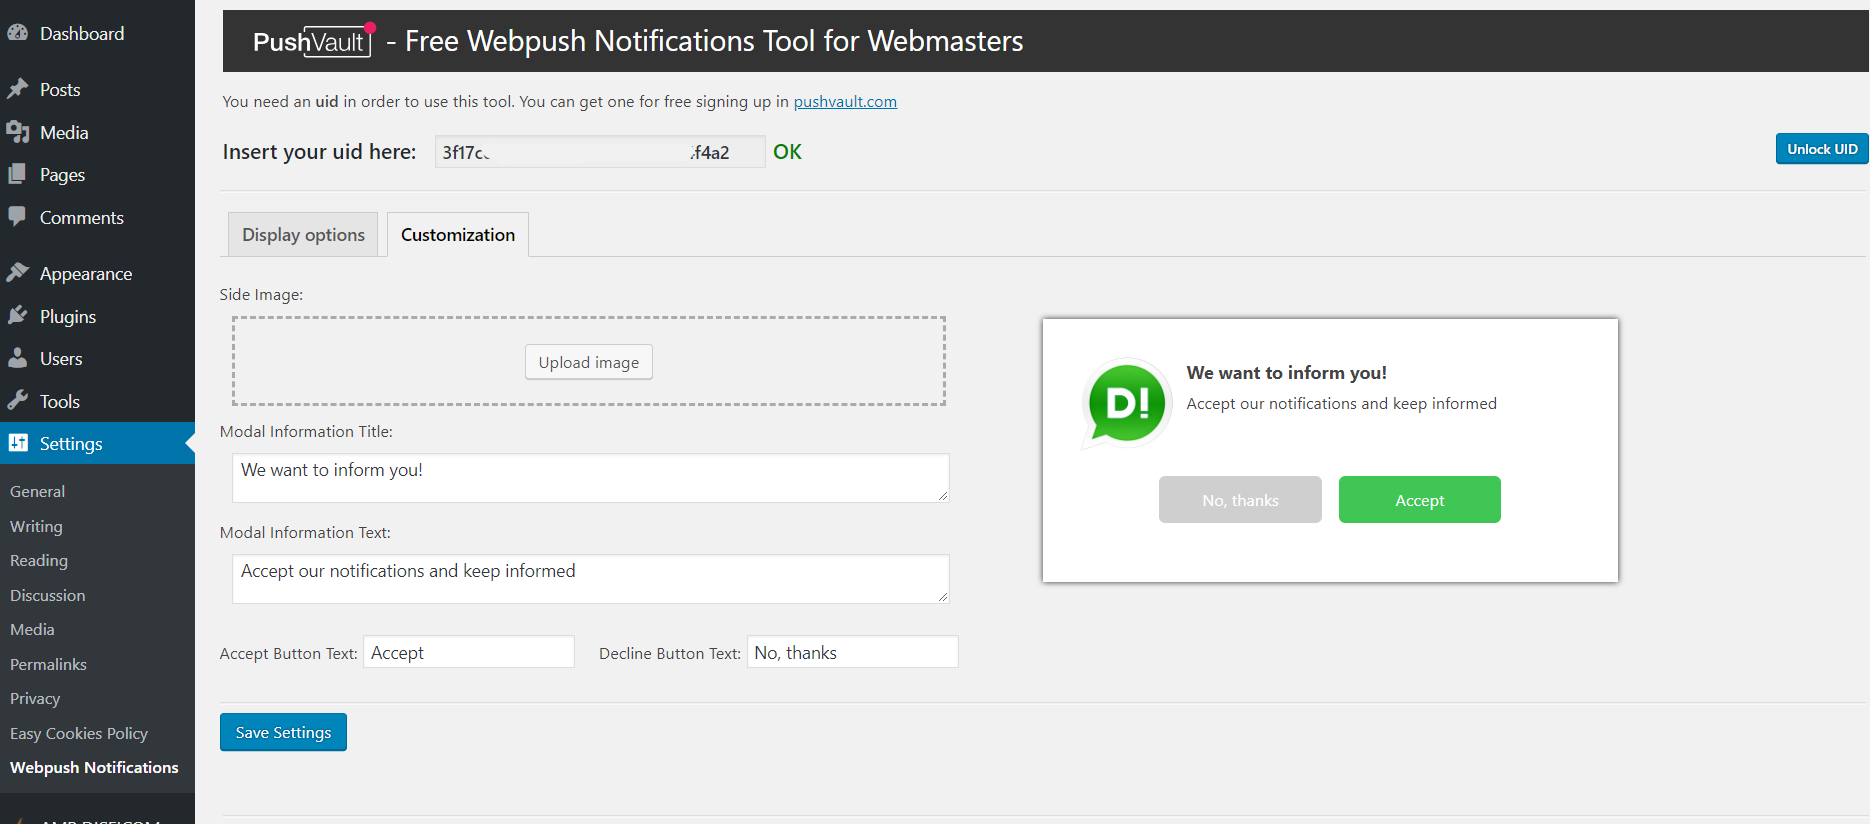This screenshot has height=824, width=1870.
Task: Click the Upload image button
Action: click(x=589, y=362)
